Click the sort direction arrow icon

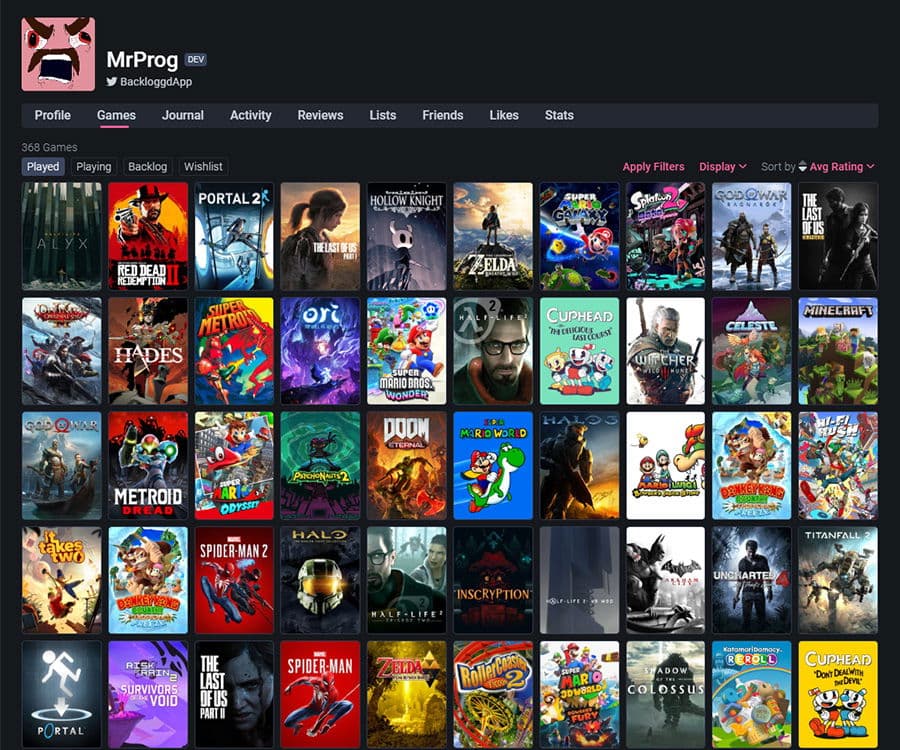click(802, 166)
